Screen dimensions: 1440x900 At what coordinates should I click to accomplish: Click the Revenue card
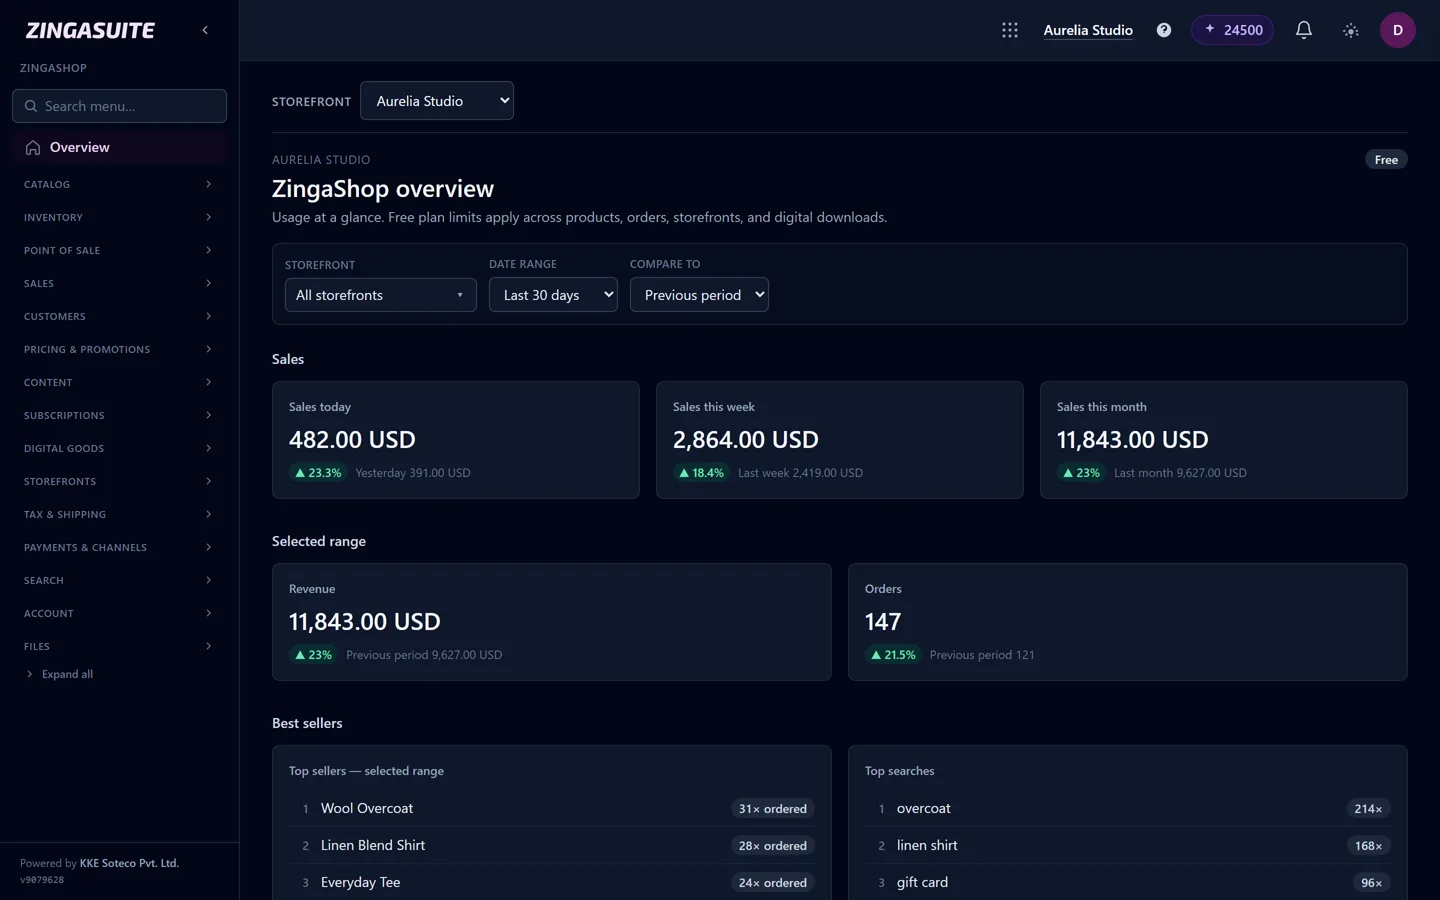click(x=552, y=622)
